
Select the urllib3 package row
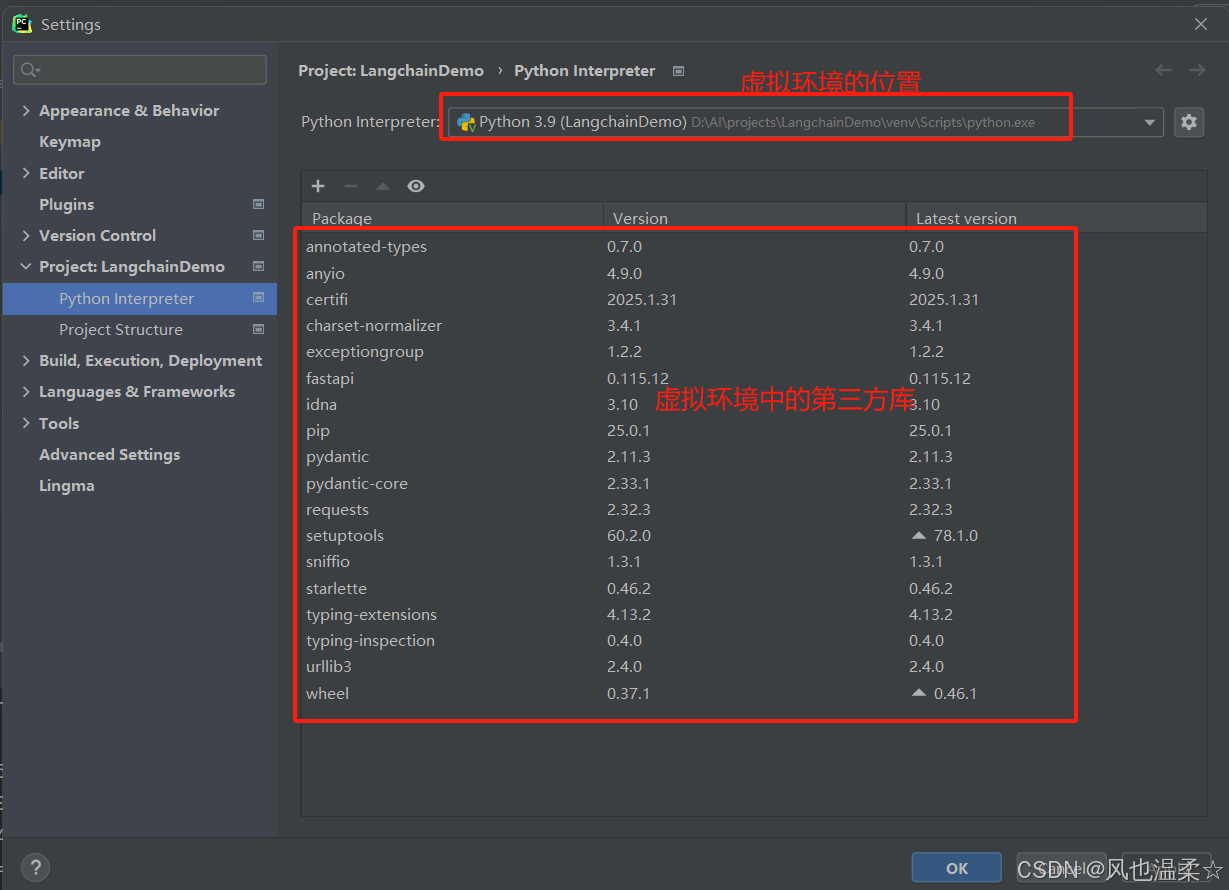[x=754, y=666]
